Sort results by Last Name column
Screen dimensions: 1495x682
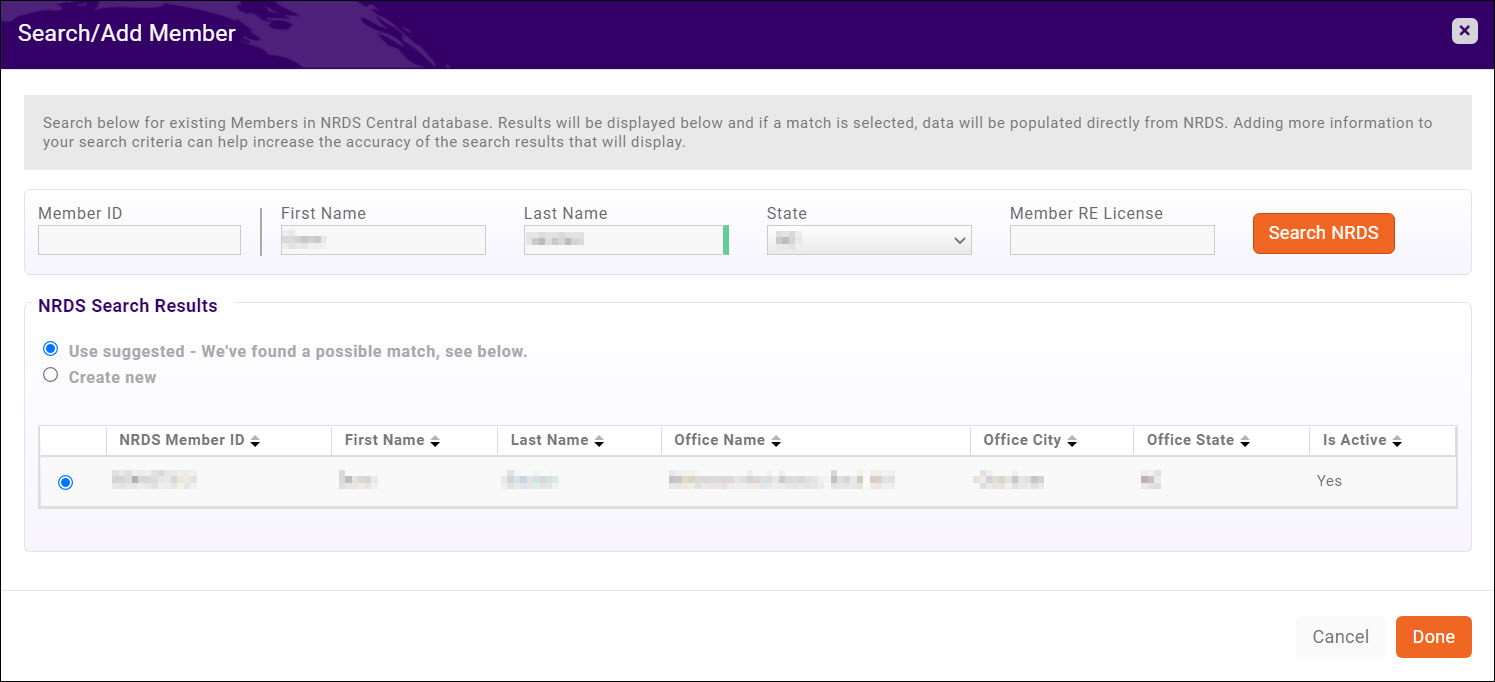598,440
